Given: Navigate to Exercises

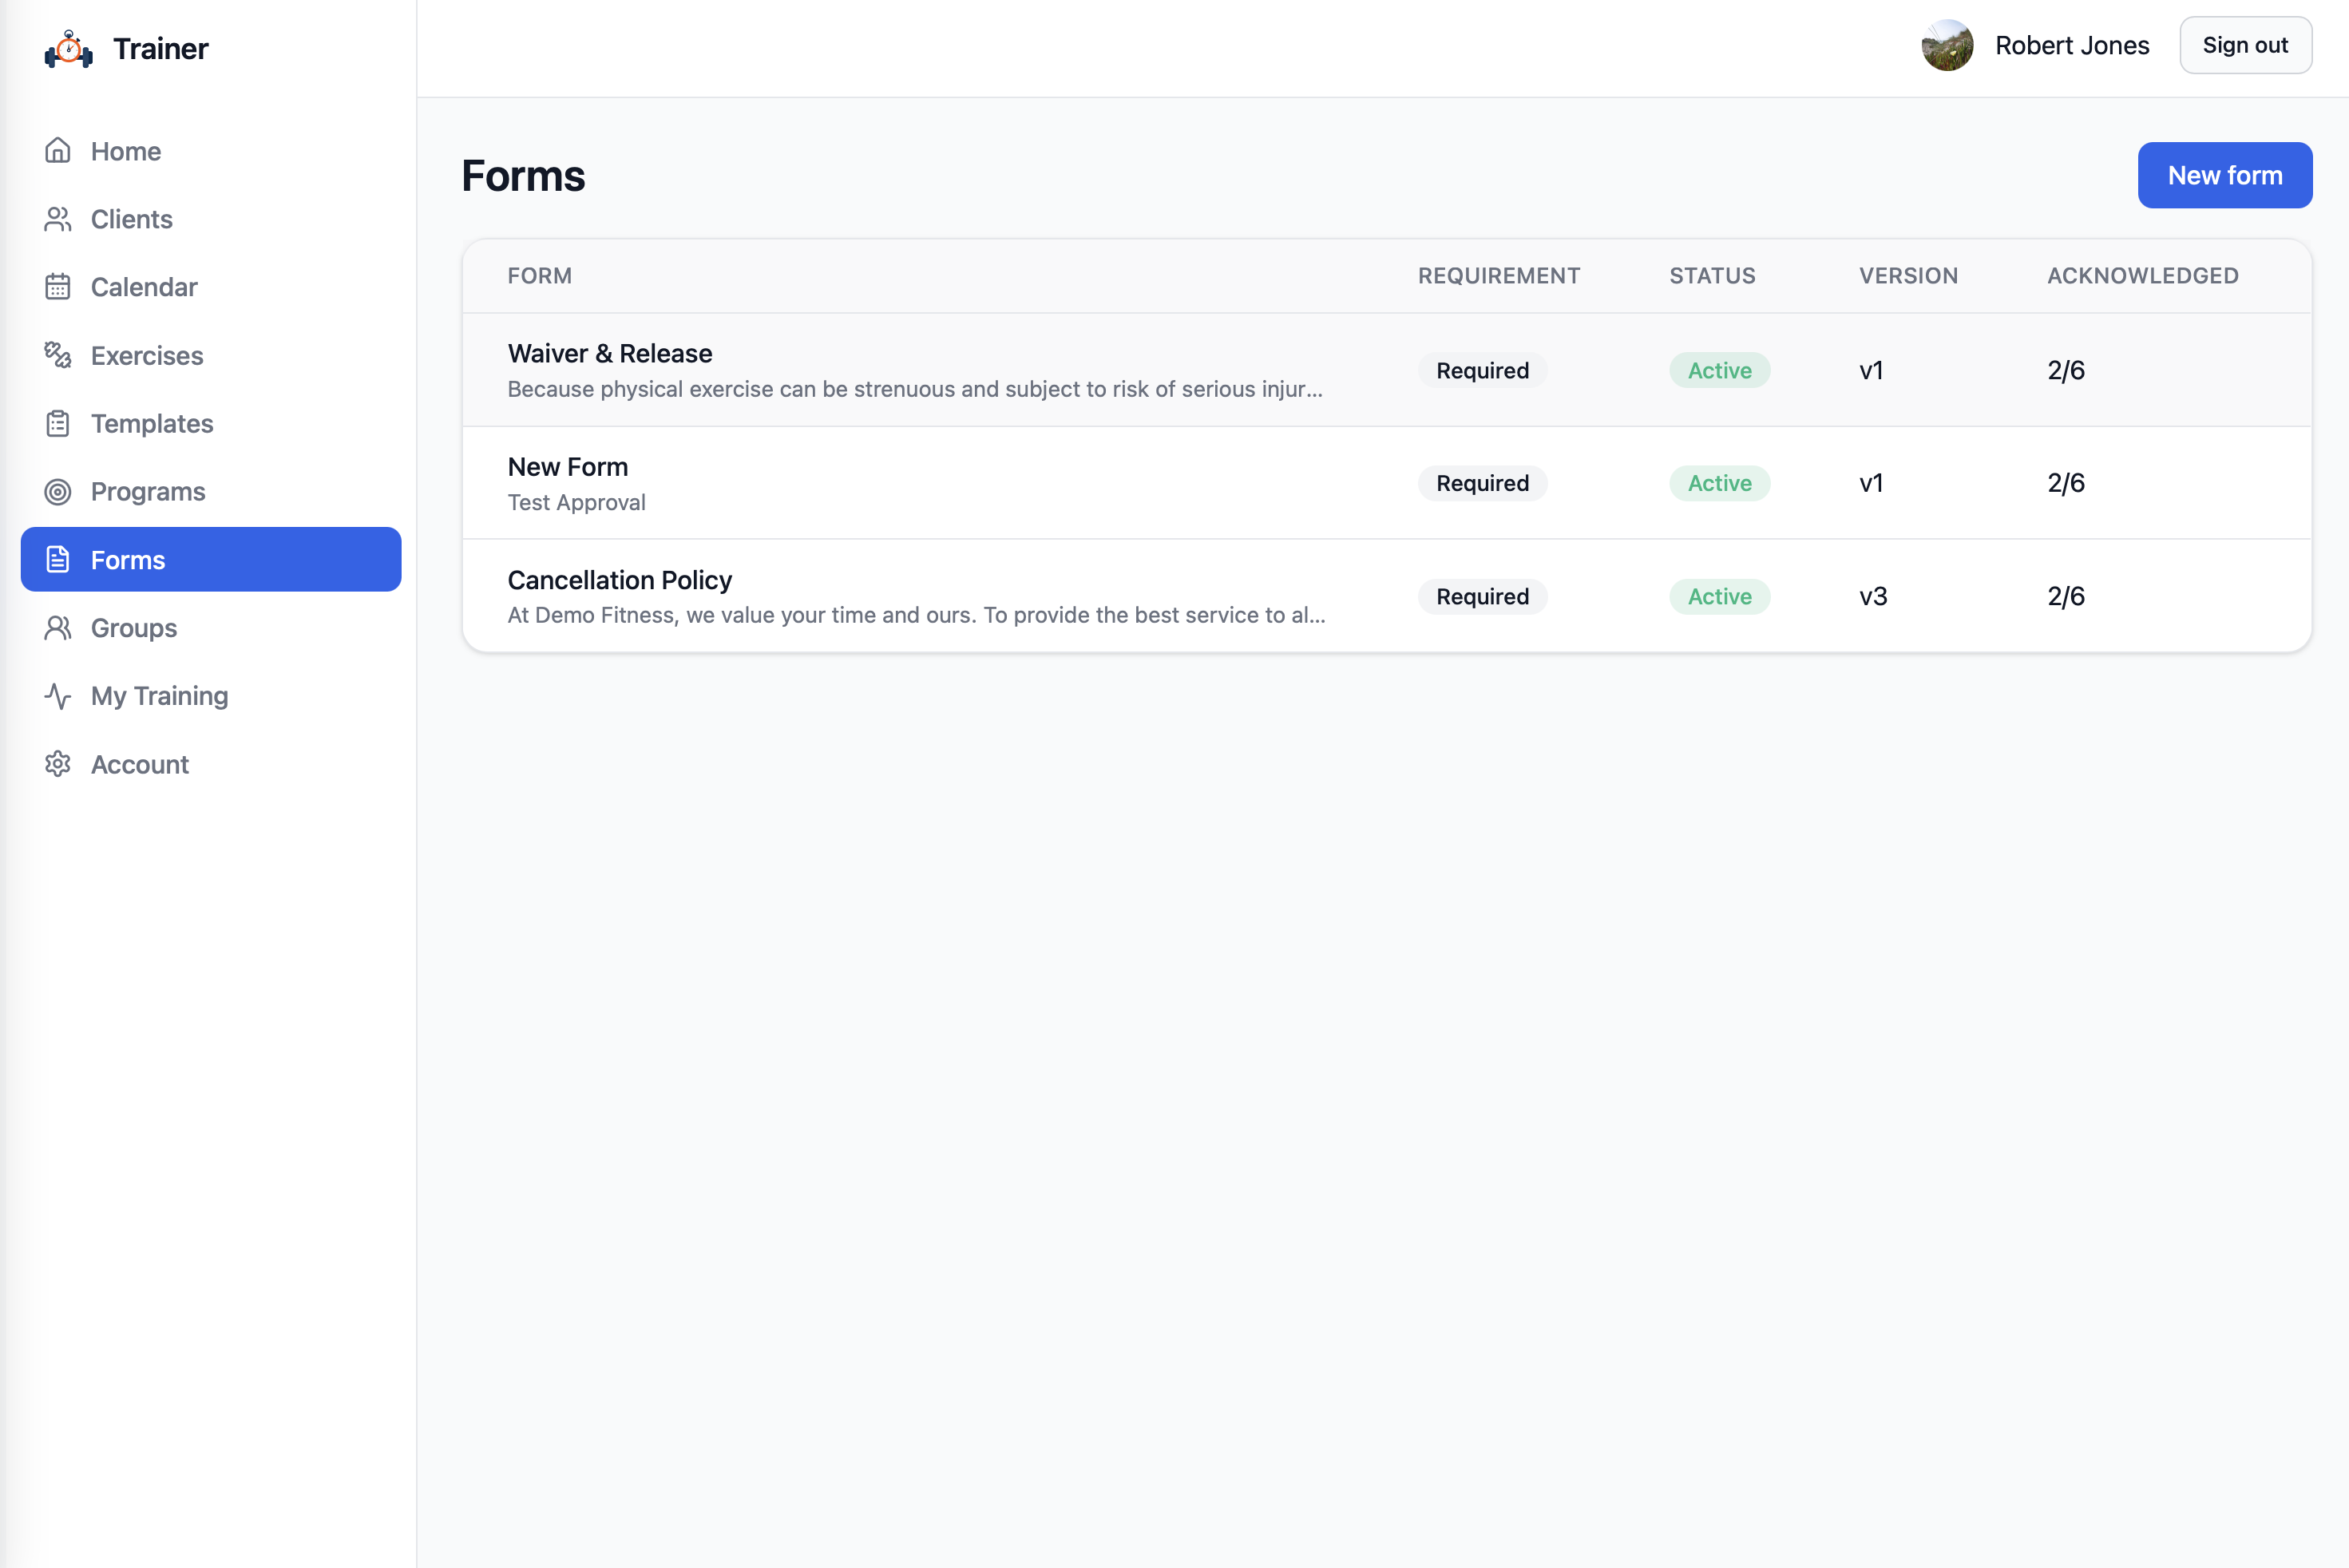Looking at the screenshot, I should pos(211,355).
